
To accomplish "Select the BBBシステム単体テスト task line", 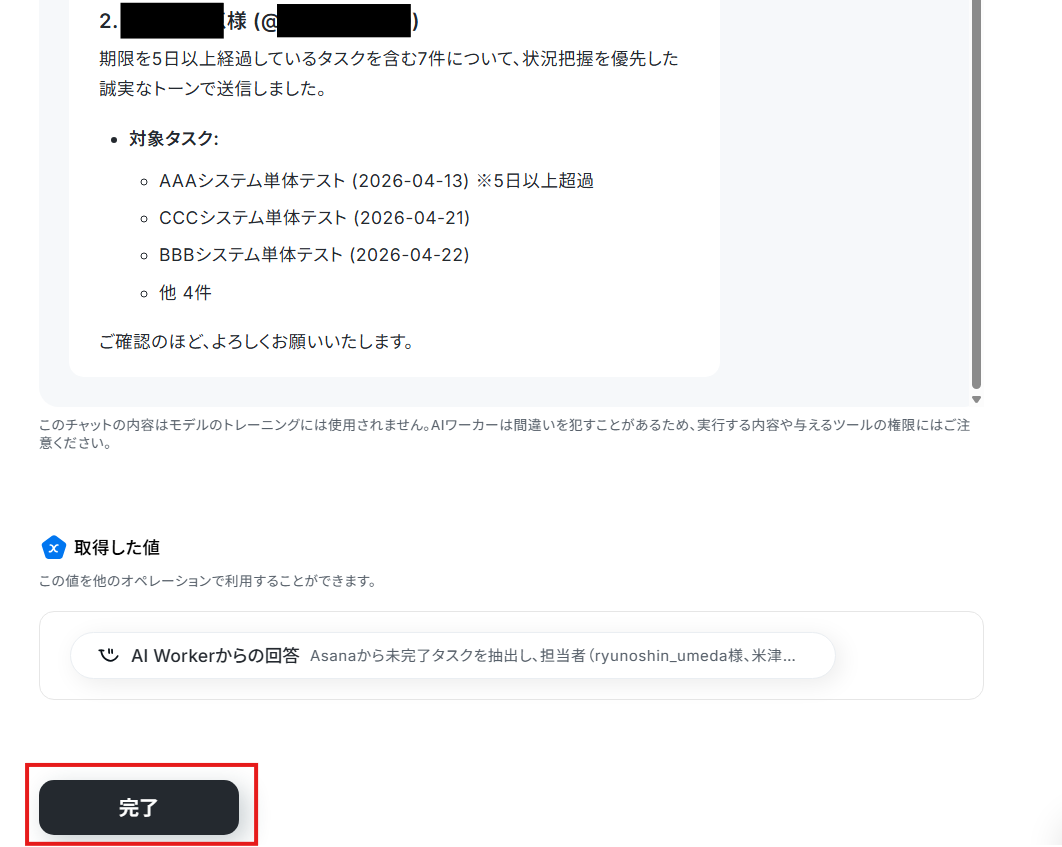I will click(314, 255).
